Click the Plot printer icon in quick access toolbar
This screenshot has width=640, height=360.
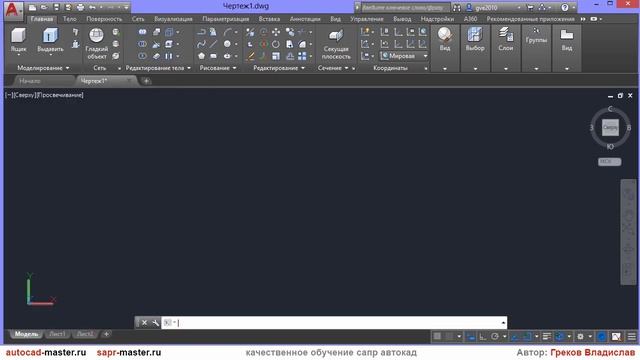80,7
